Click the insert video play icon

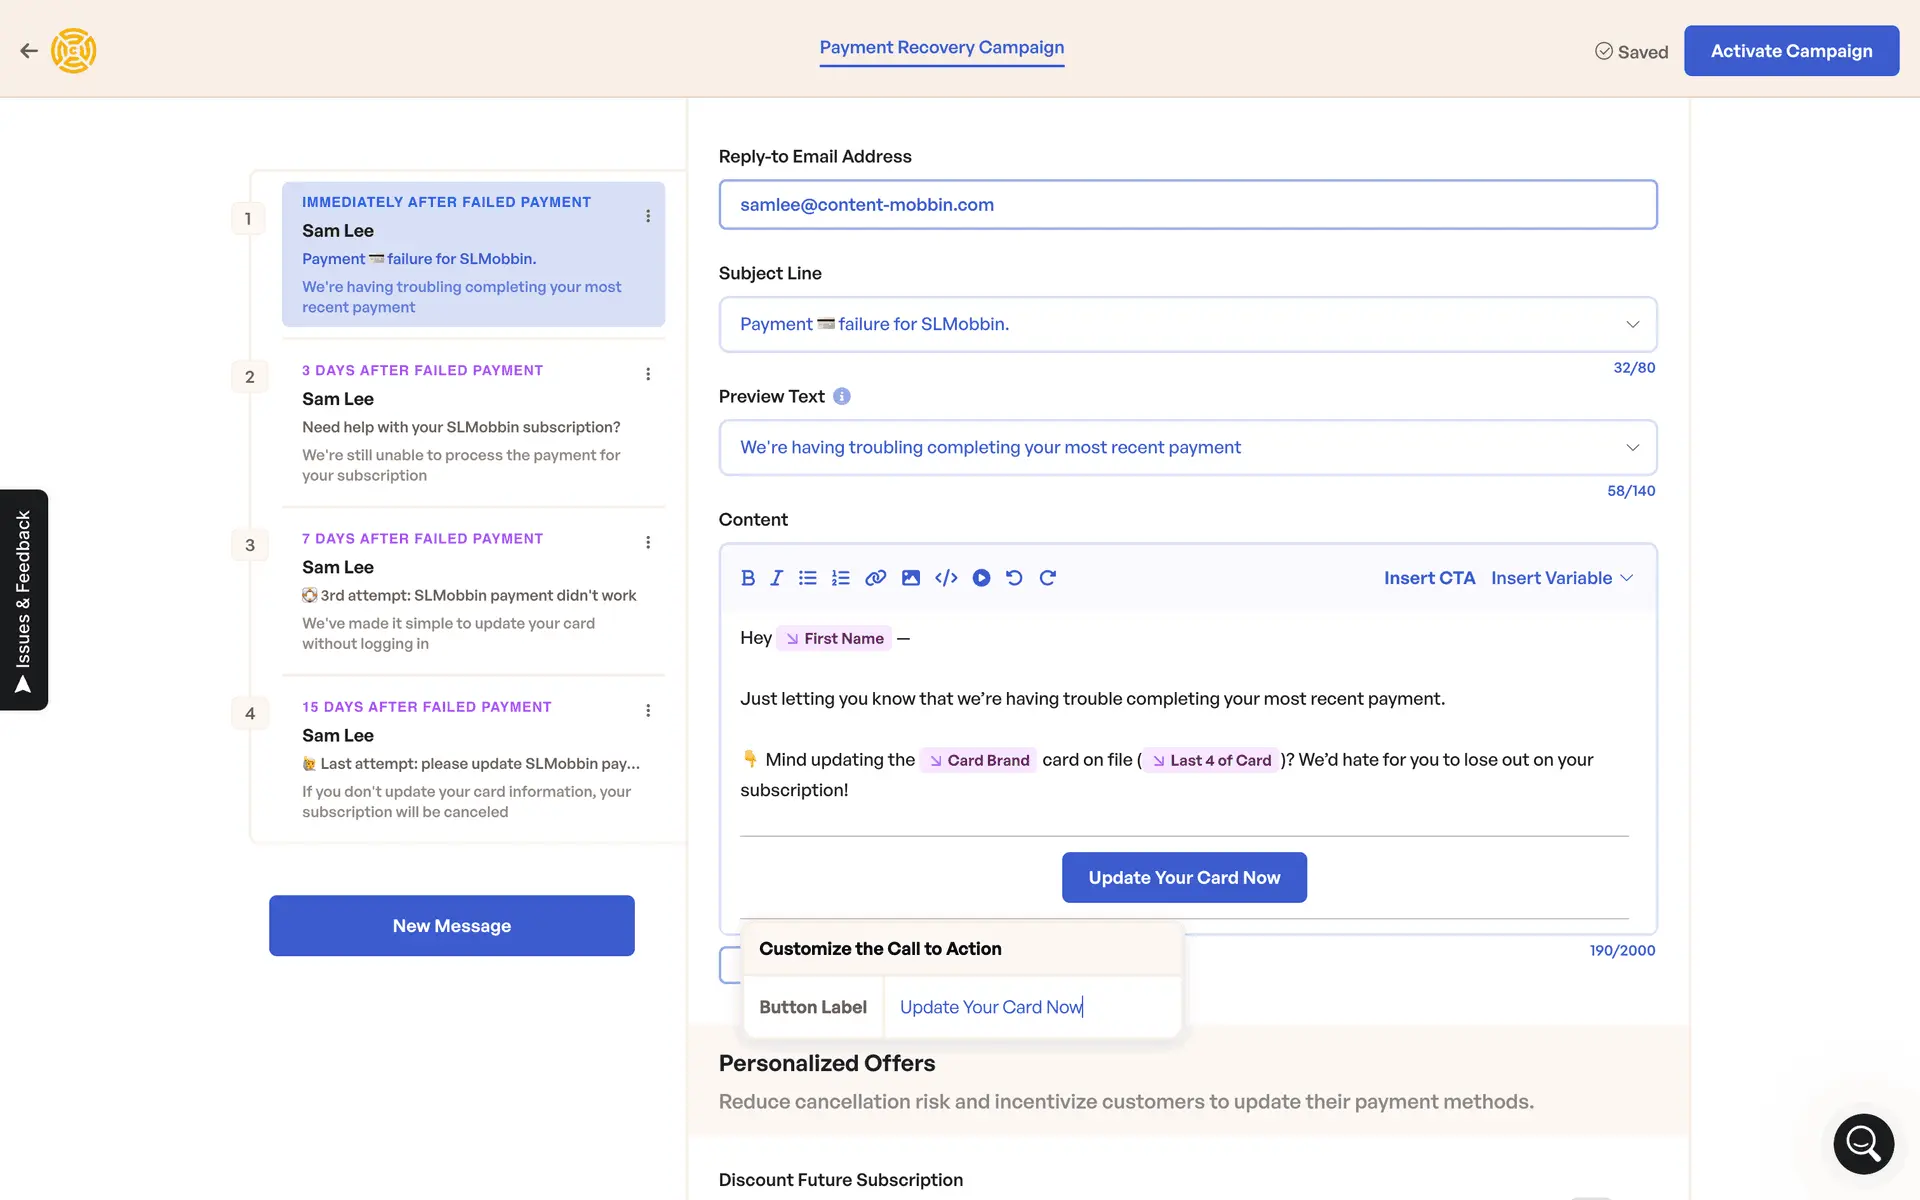[x=981, y=578]
